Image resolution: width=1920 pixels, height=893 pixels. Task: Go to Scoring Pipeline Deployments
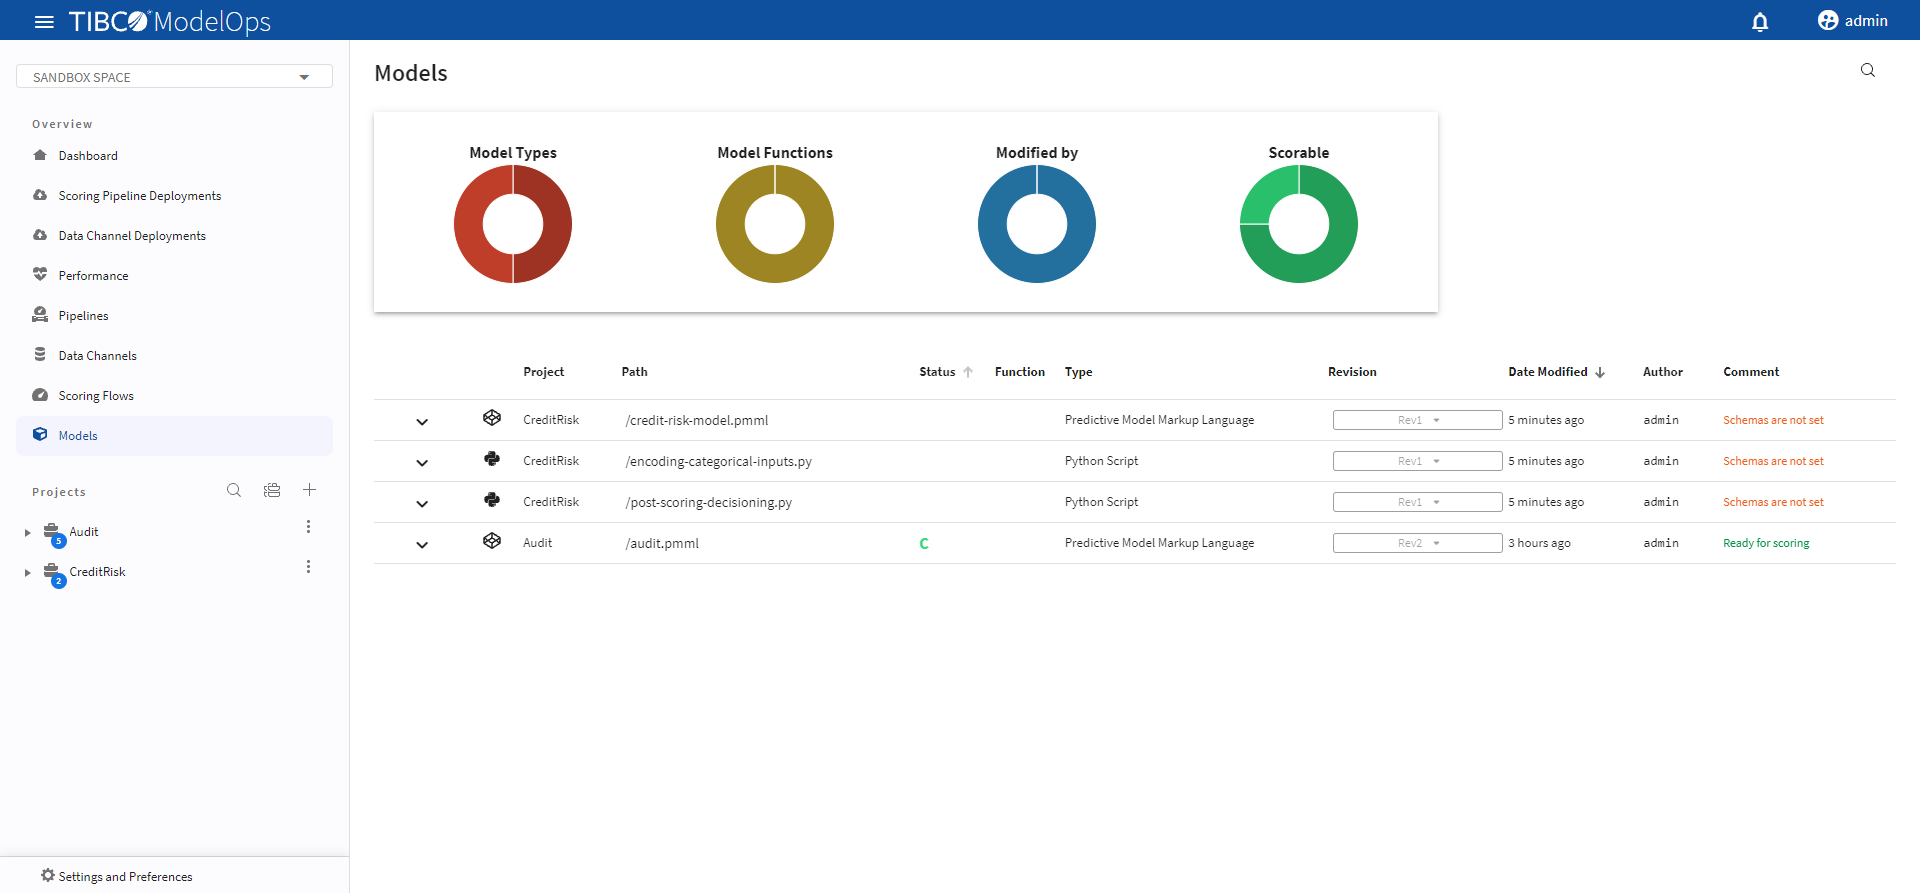(139, 196)
